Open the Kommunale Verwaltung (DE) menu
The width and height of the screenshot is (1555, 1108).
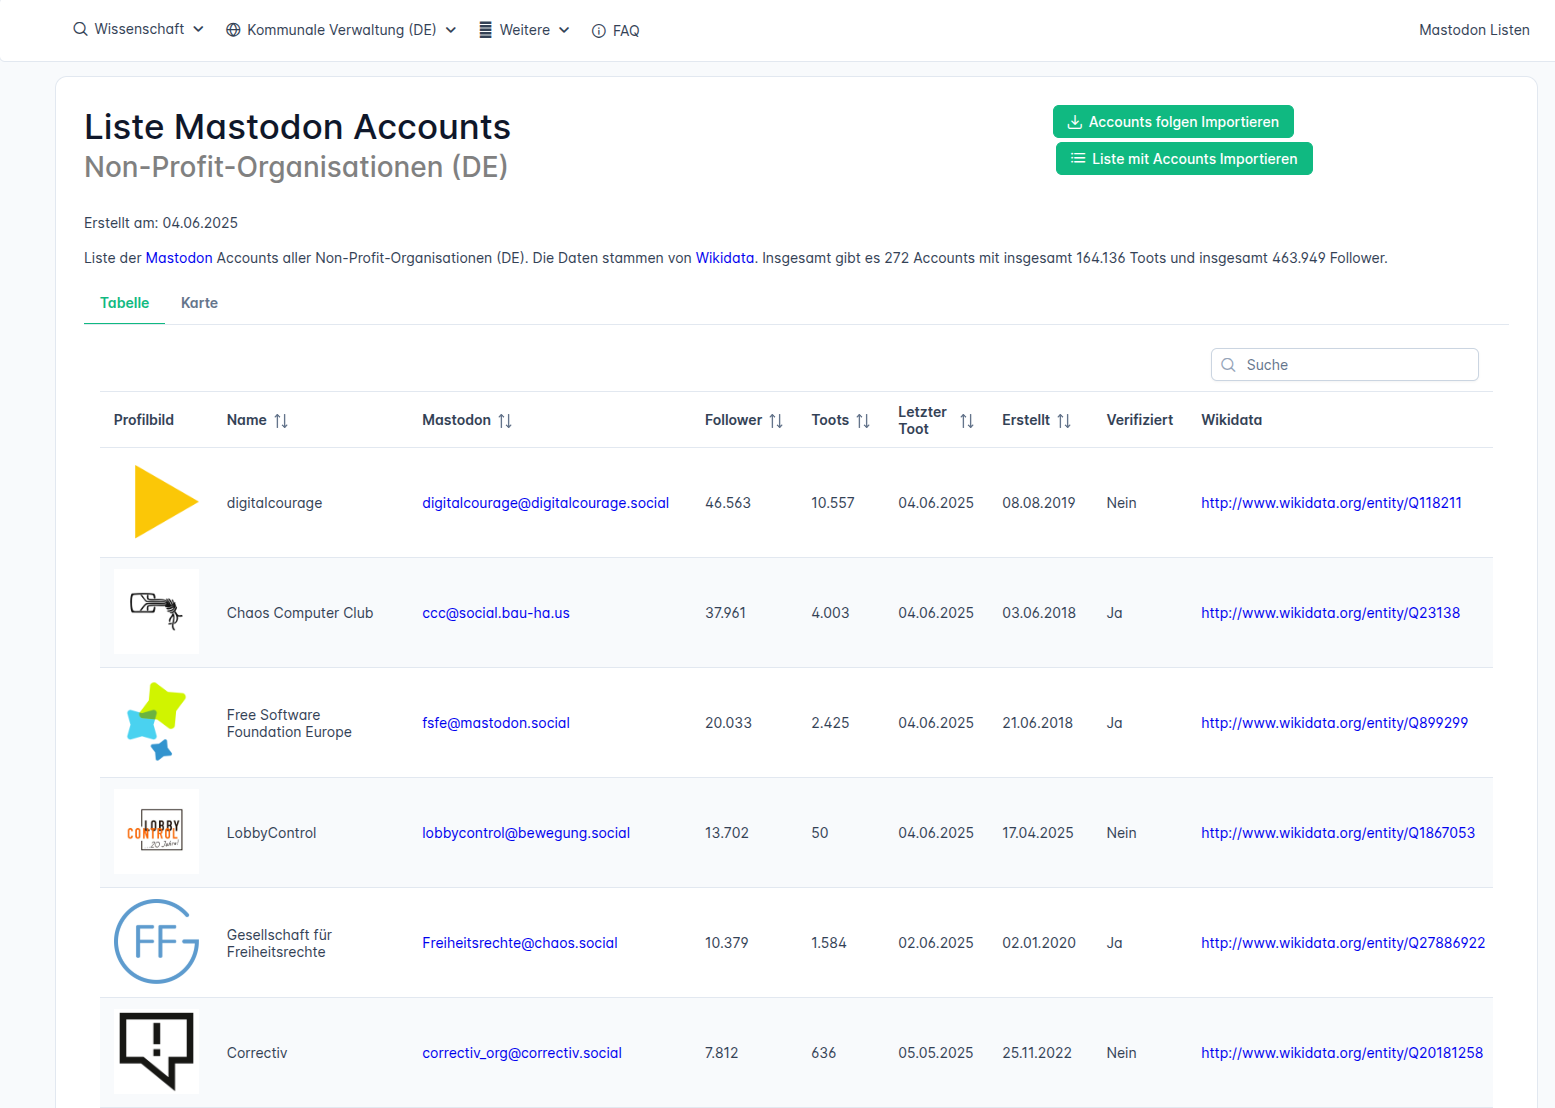342,30
